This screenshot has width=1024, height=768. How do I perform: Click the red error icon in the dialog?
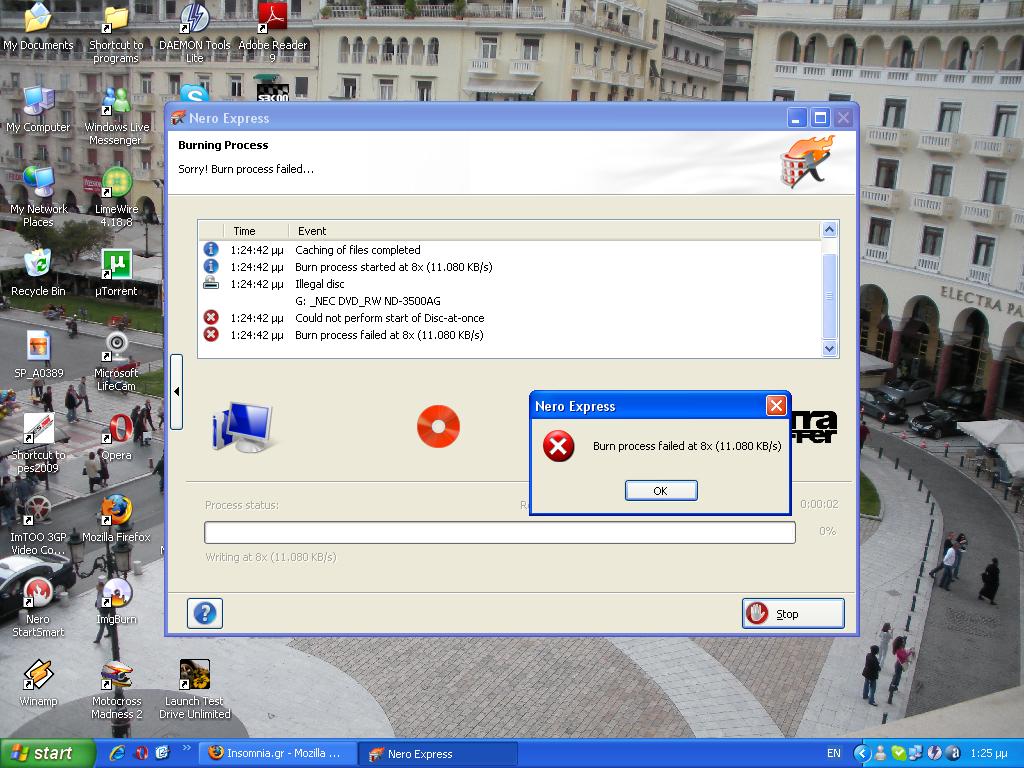click(558, 446)
